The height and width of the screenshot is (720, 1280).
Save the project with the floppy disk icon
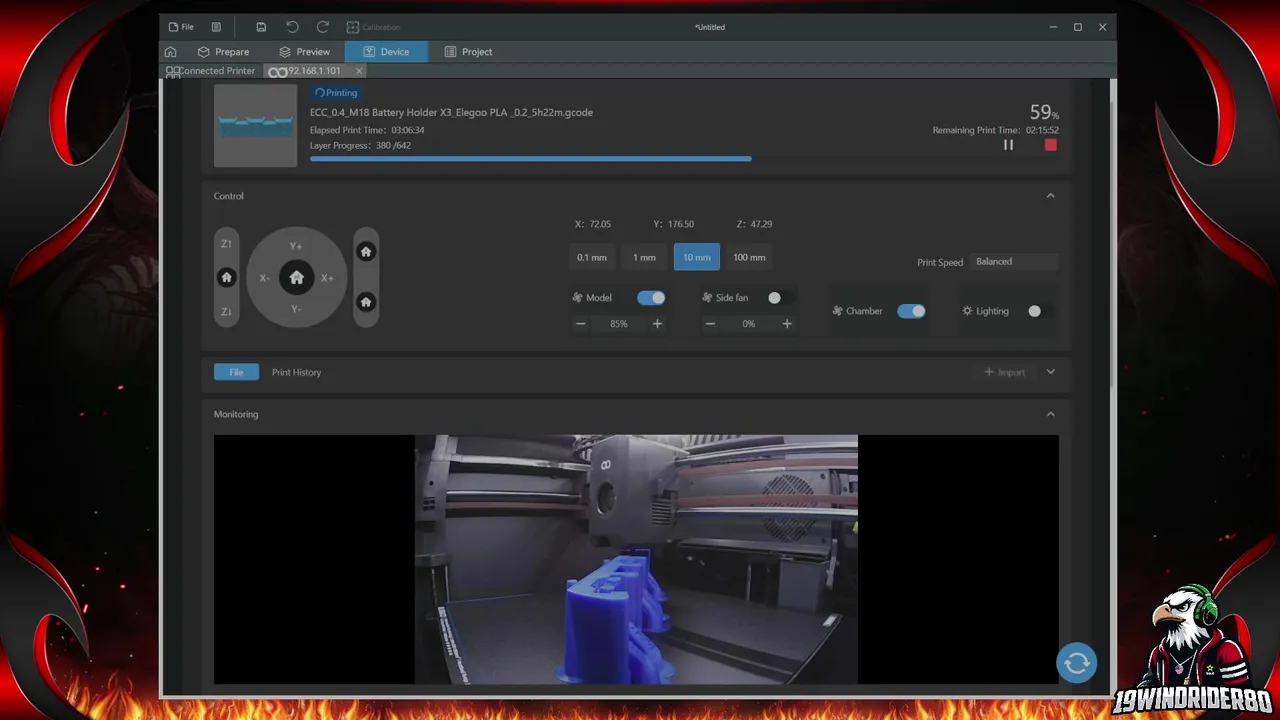pyautogui.click(x=261, y=27)
